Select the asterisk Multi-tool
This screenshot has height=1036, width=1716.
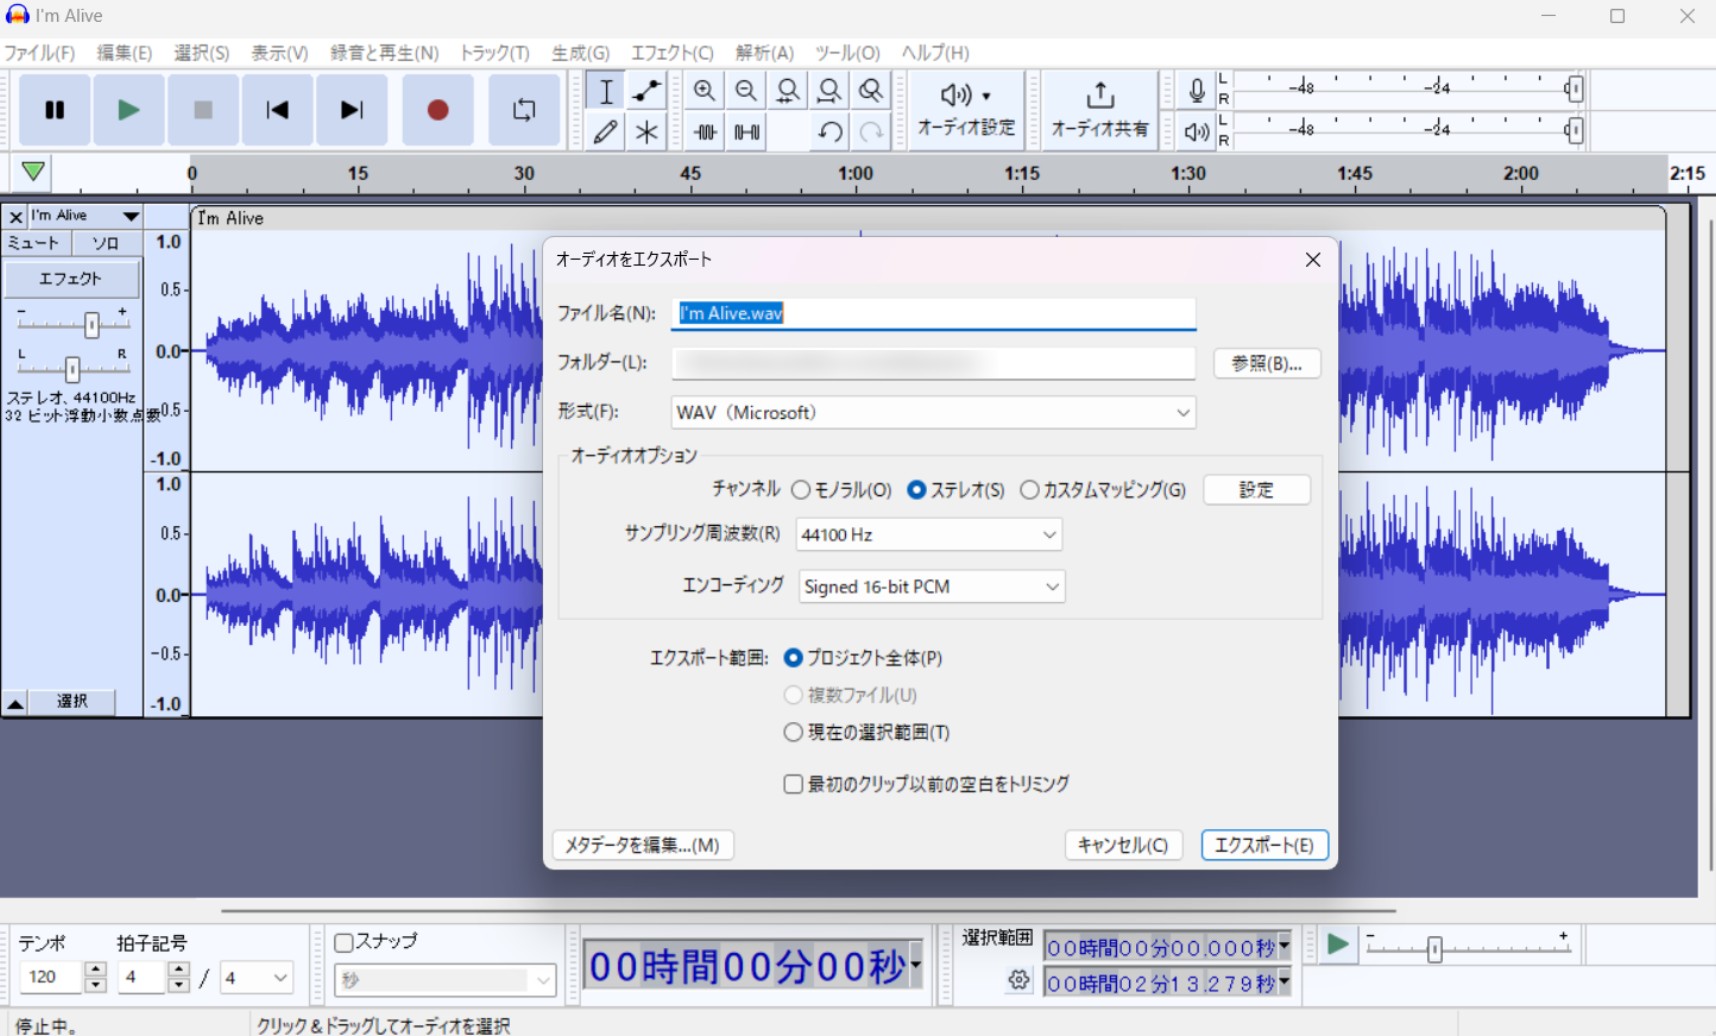tap(647, 131)
